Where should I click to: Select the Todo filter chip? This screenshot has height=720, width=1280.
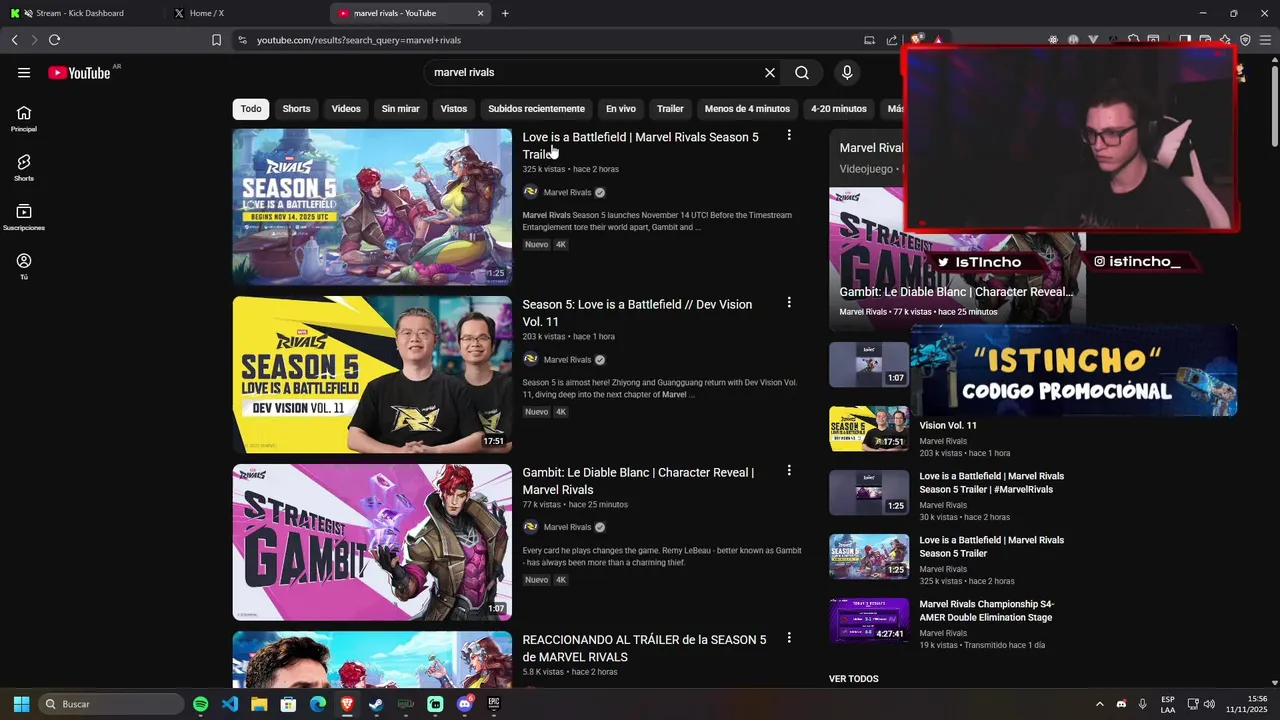tap(251, 108)
